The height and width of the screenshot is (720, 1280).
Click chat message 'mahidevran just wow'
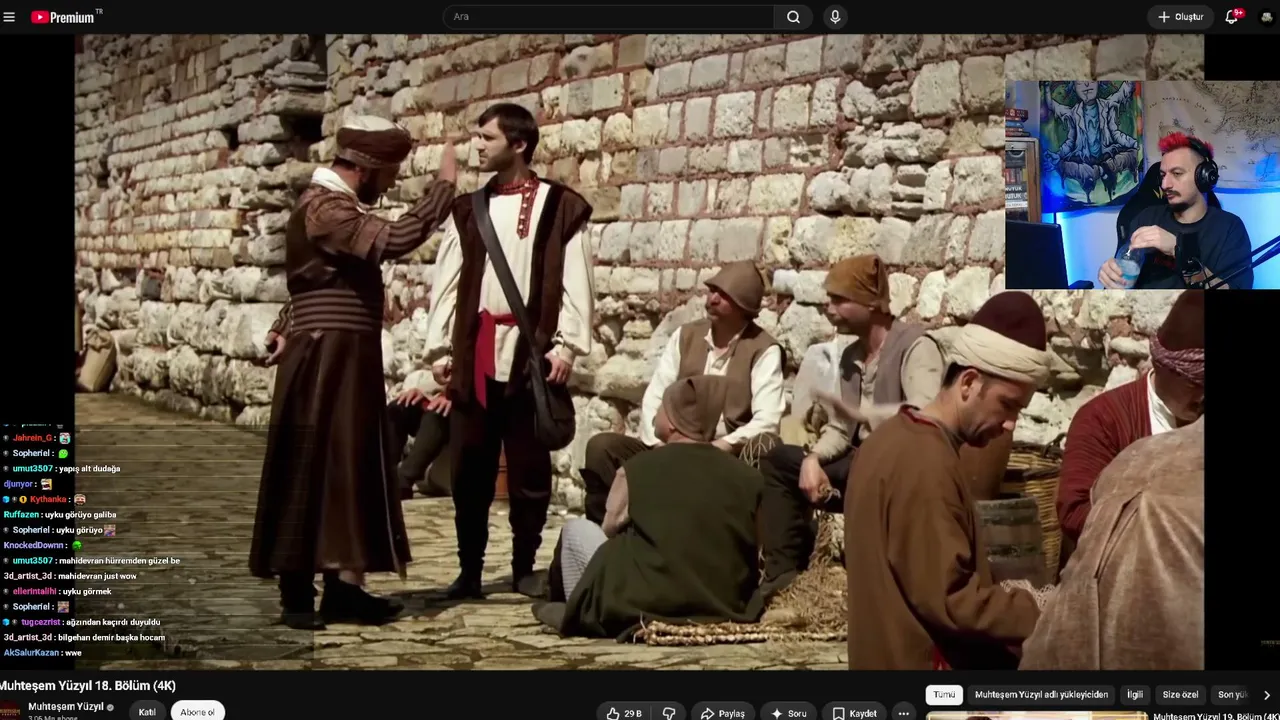tap(97, 576)
